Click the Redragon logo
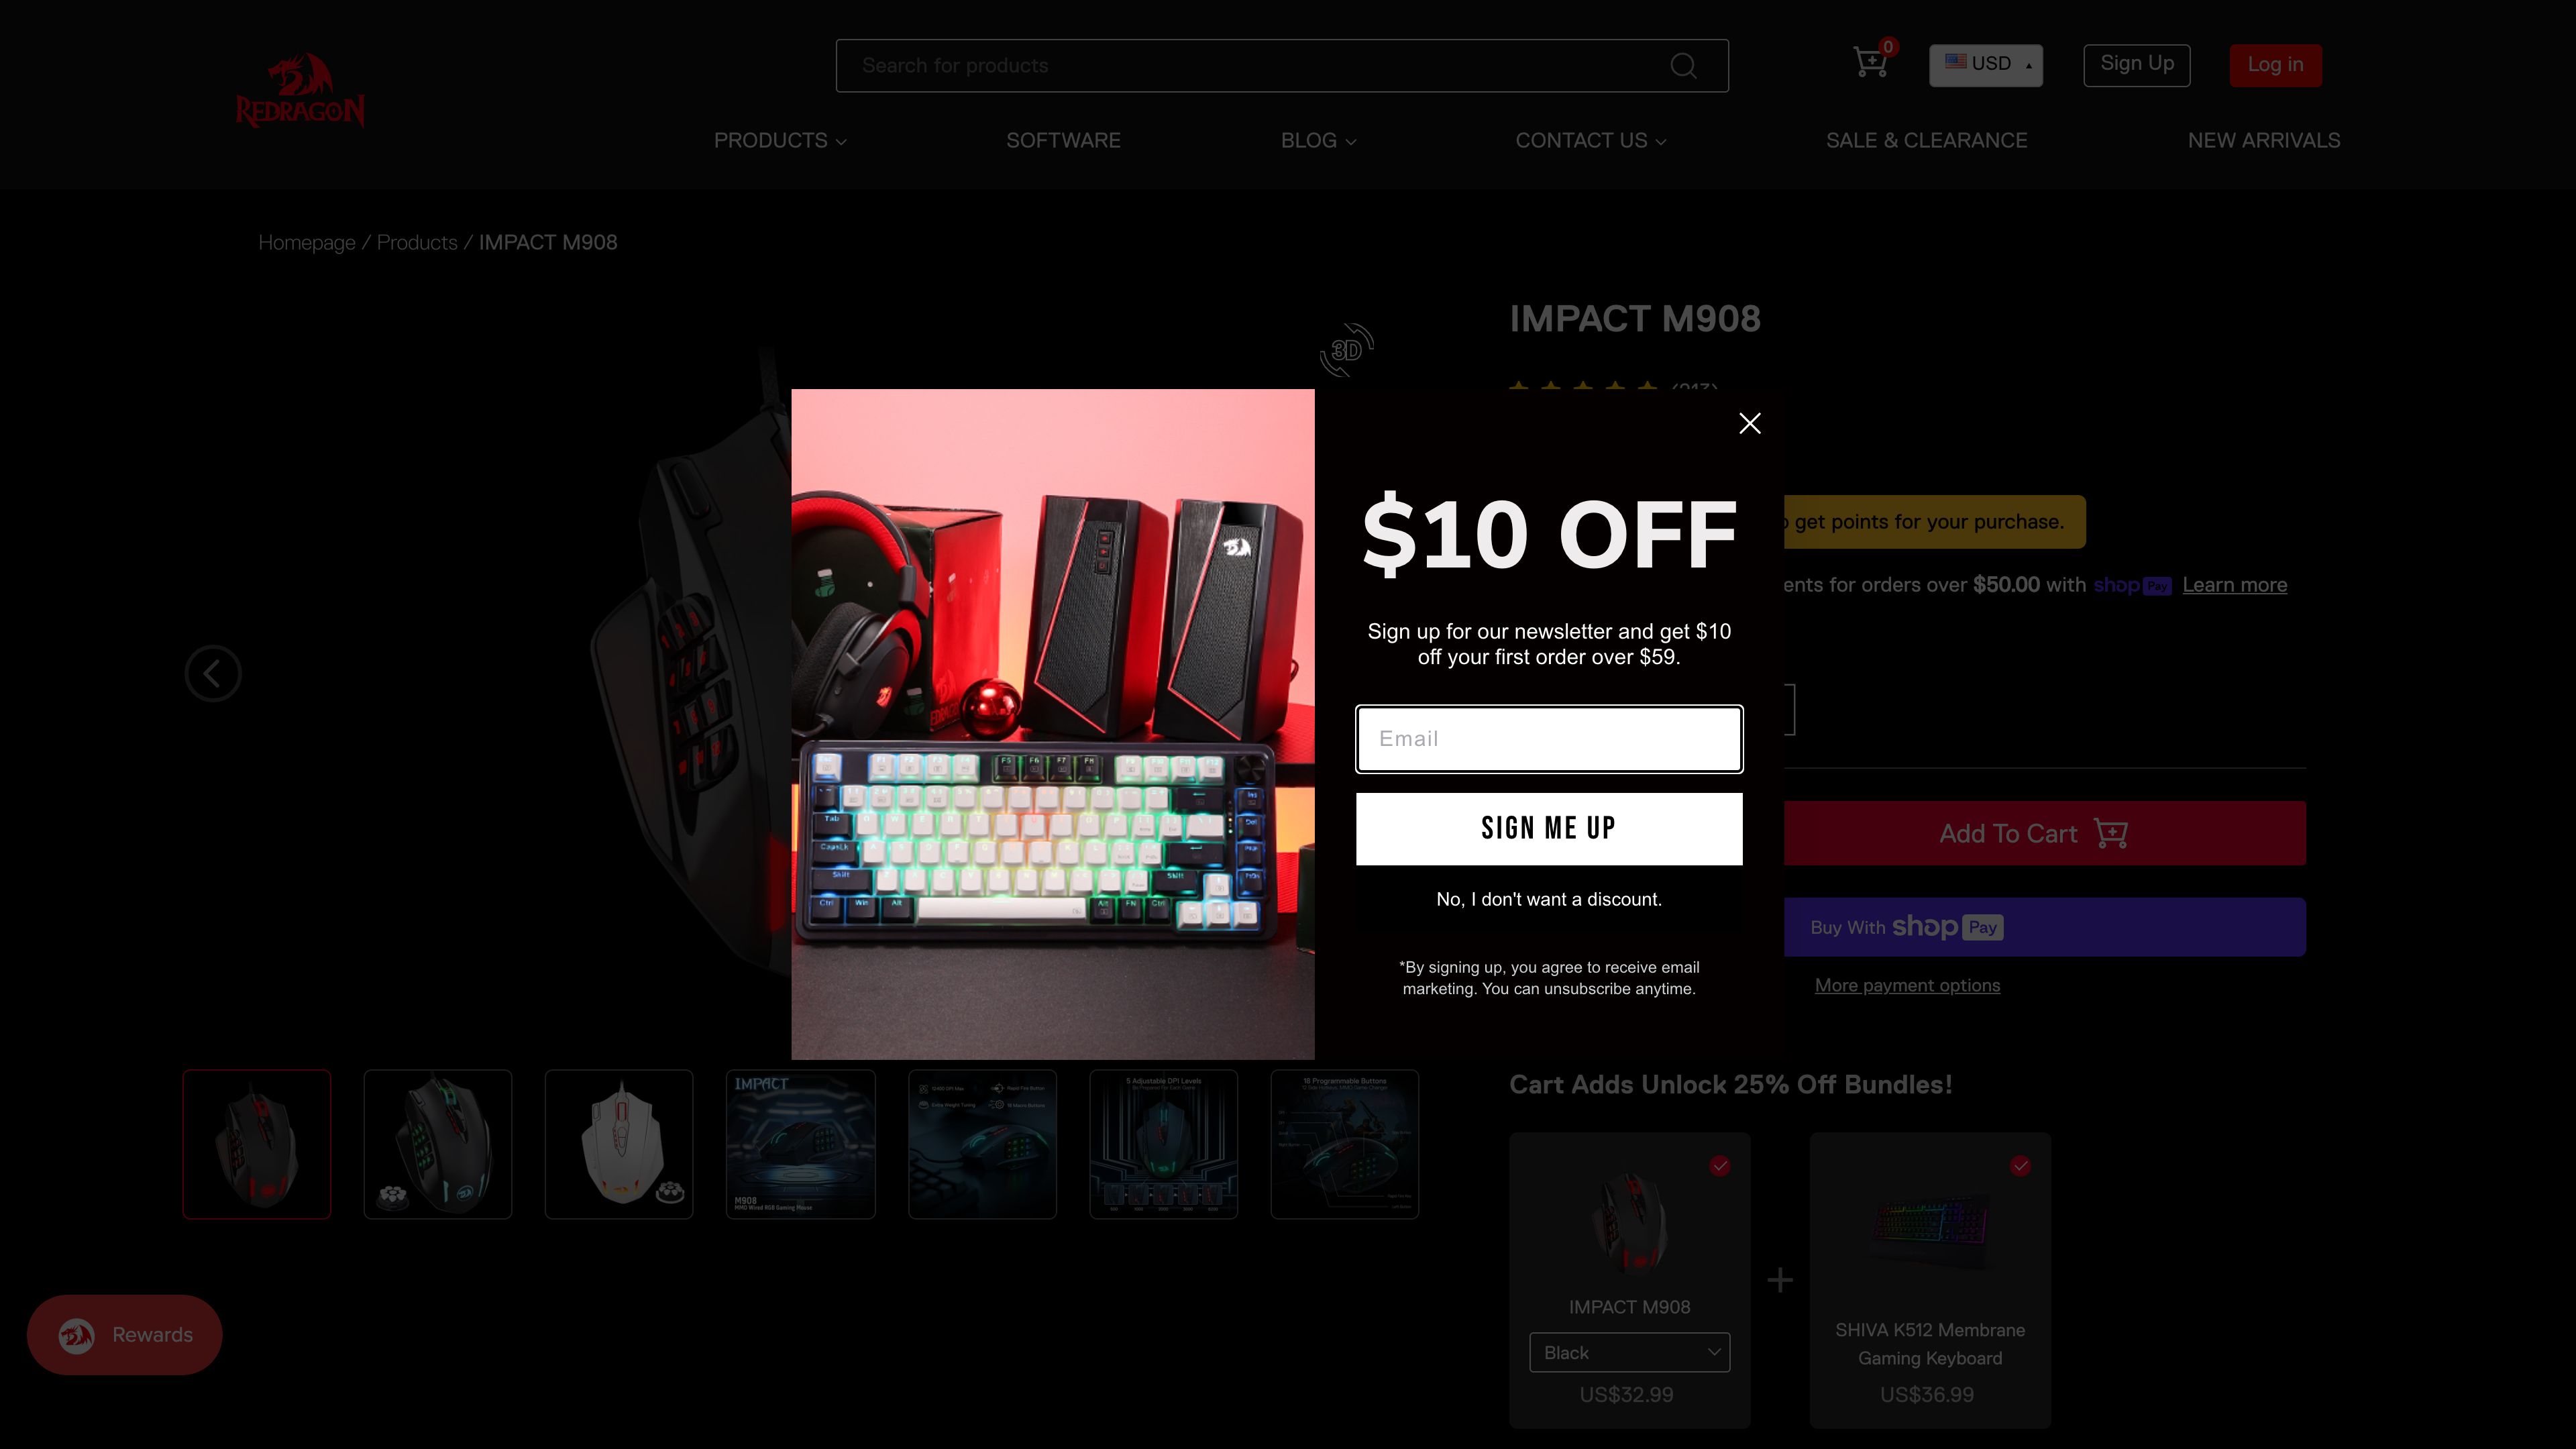Viewport: 2576px width, 1449px height. coord(300,90)
